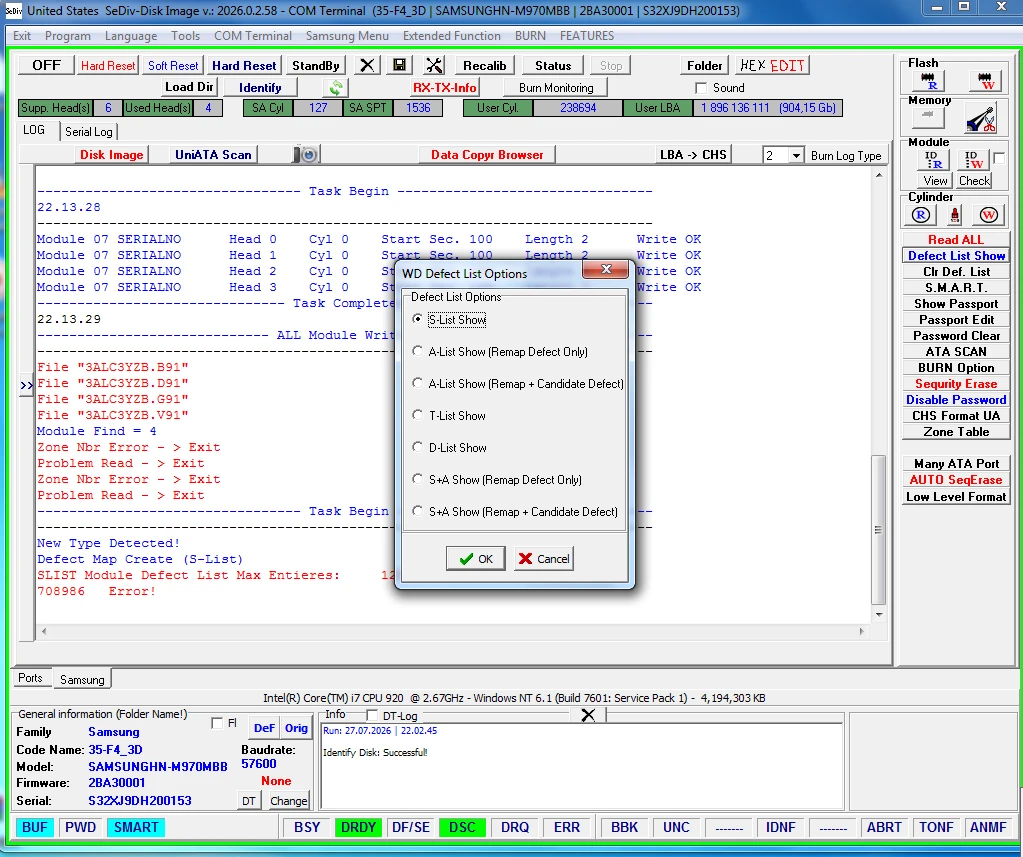Click the Disk Image button
Image resolution: width=1023 pixels, height=857 pixels.
point(112,155)
